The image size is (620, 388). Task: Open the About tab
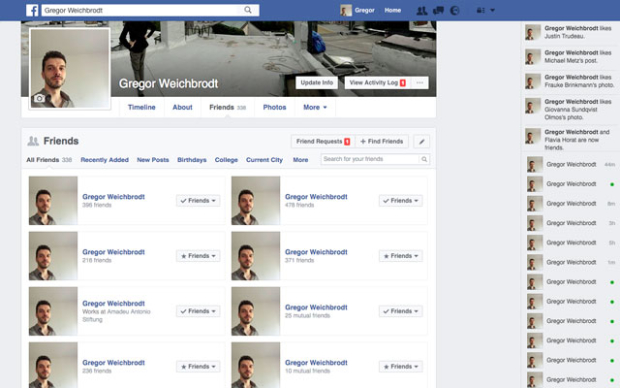(182, 108)
